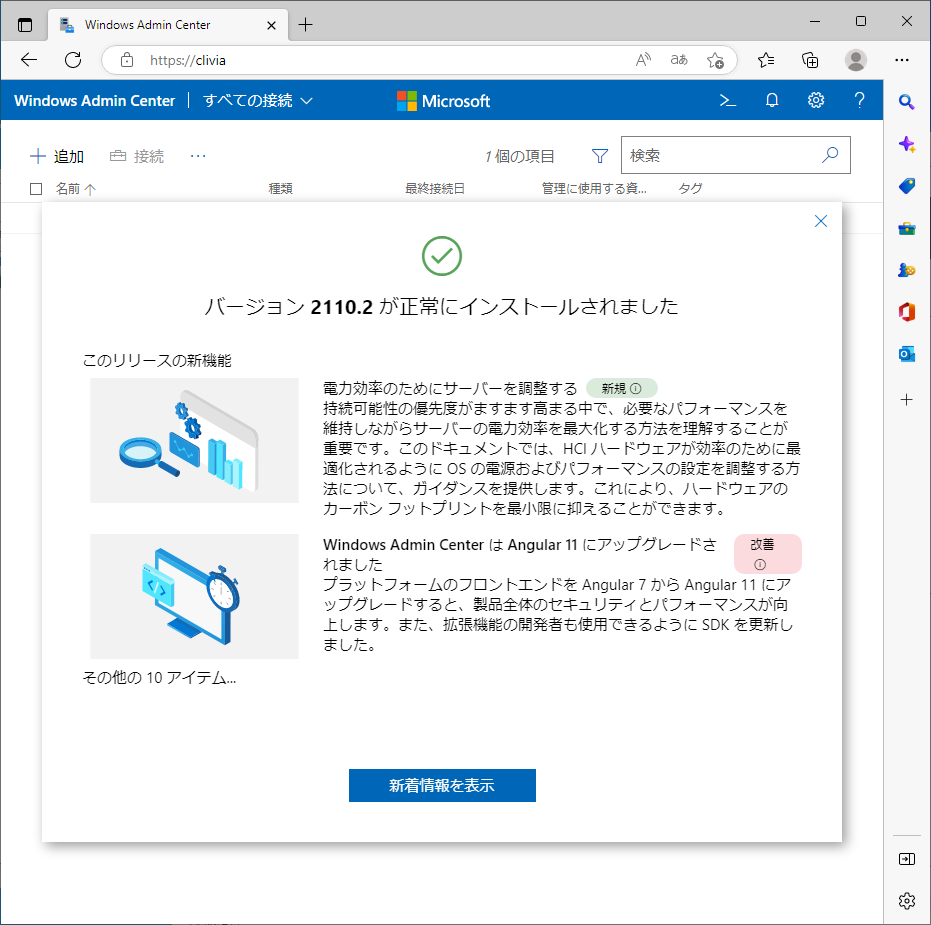
Task: Click the filter funnel icon
Action: 600,156
